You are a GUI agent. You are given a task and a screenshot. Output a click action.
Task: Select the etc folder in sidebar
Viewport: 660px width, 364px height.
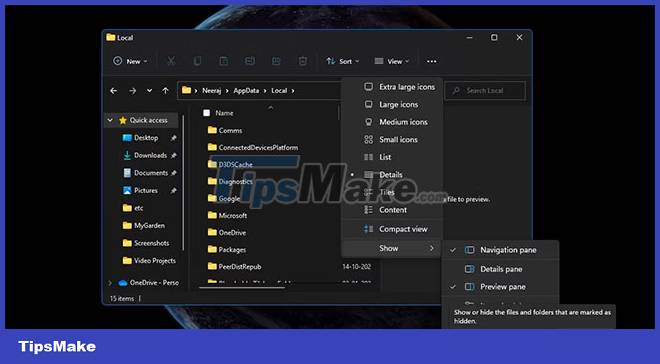138,208
